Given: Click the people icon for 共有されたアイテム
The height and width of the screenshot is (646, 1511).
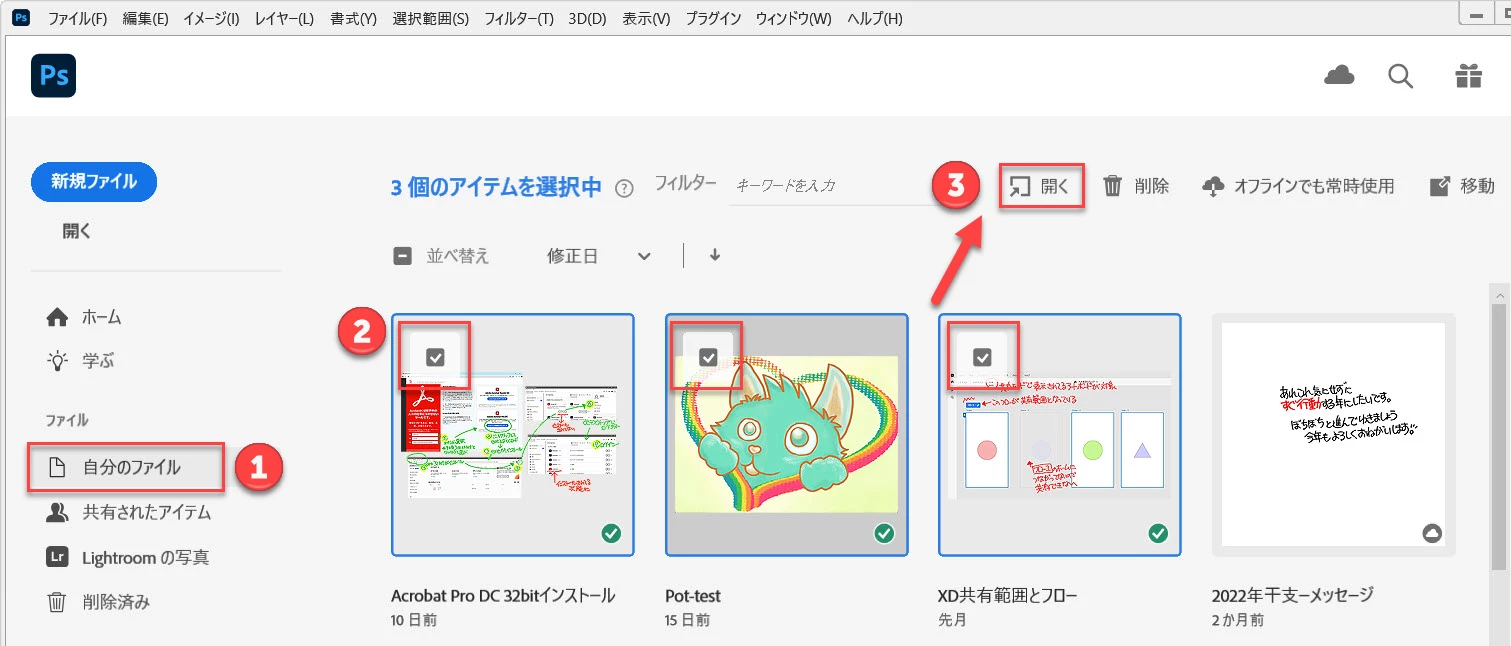Looking at the screenshot, I should point(57,512).
